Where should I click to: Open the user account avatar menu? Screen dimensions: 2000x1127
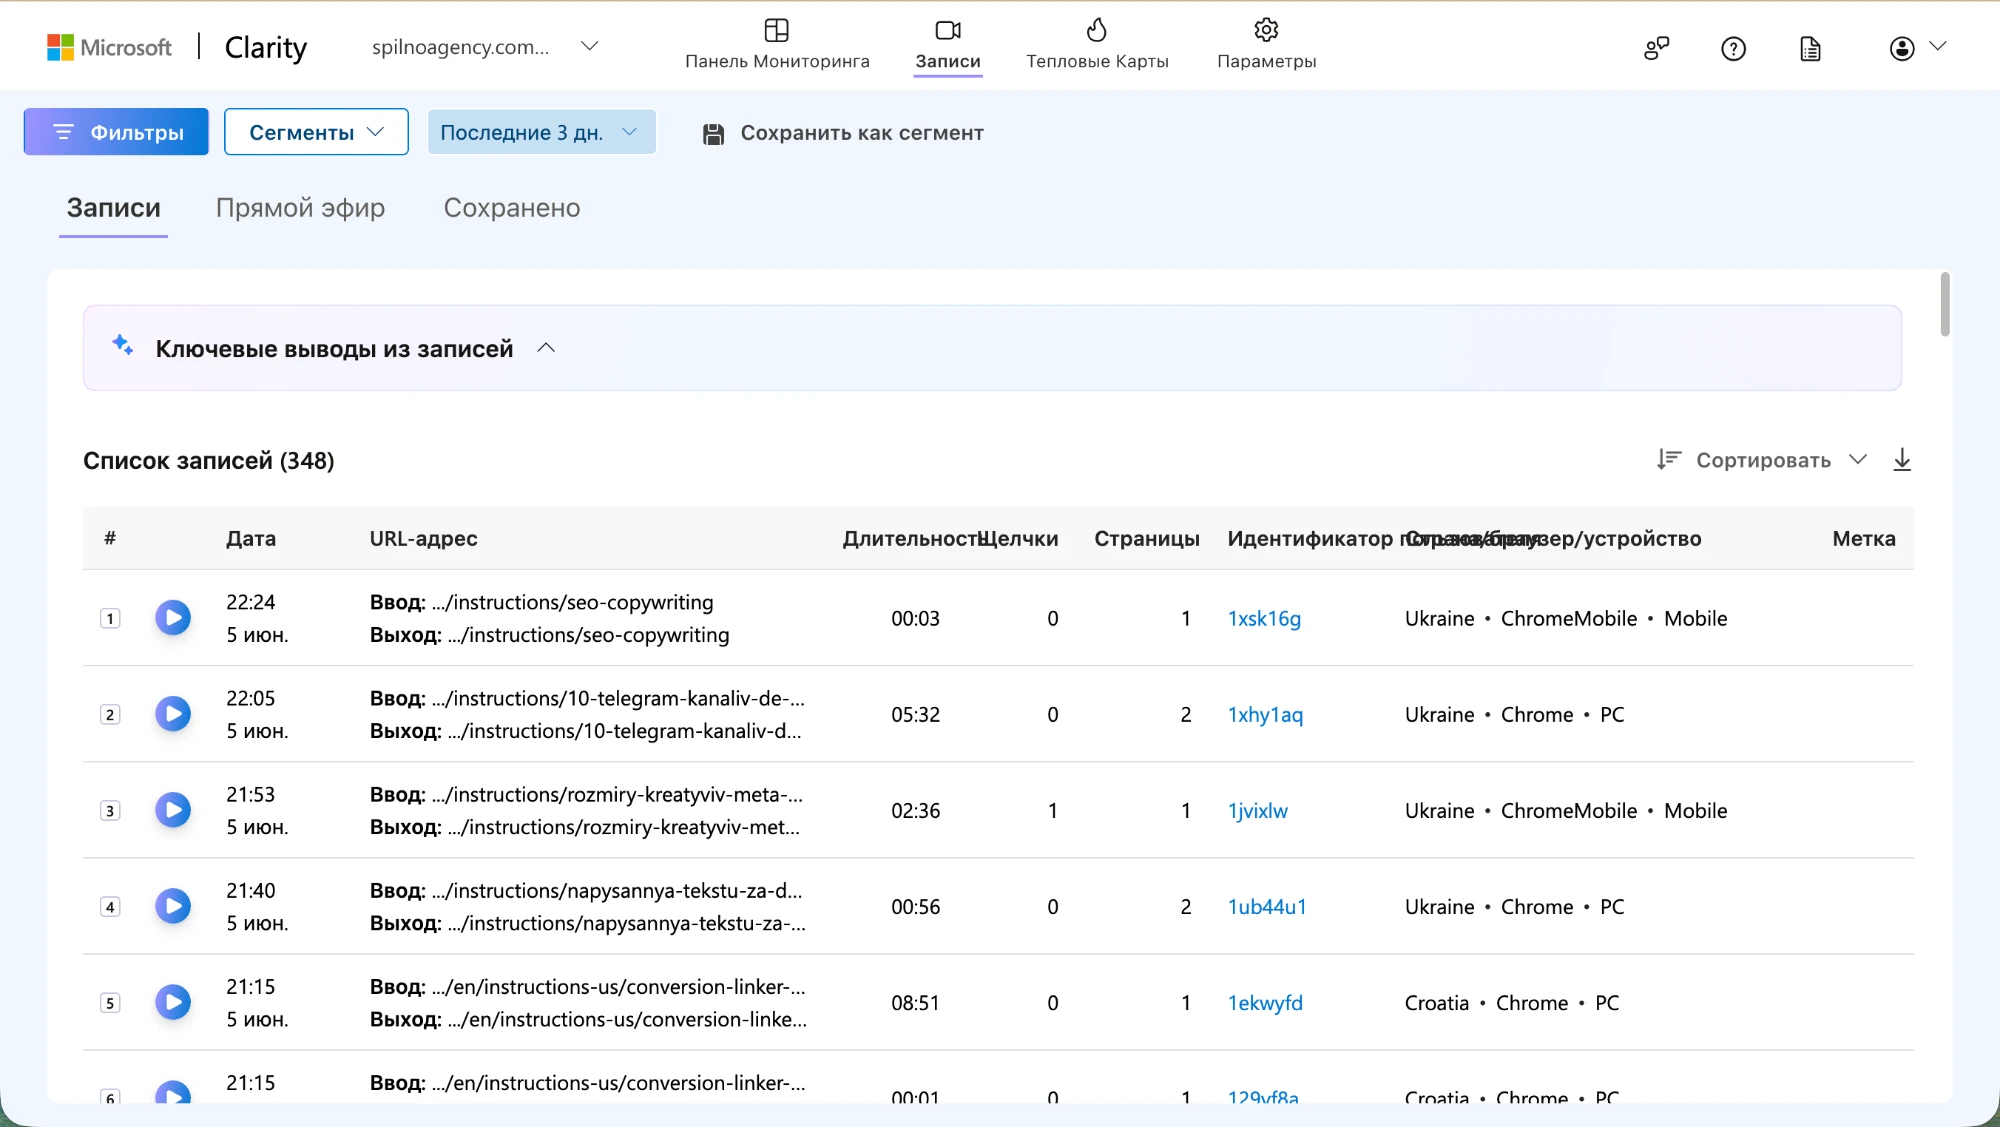point(1917,47)
